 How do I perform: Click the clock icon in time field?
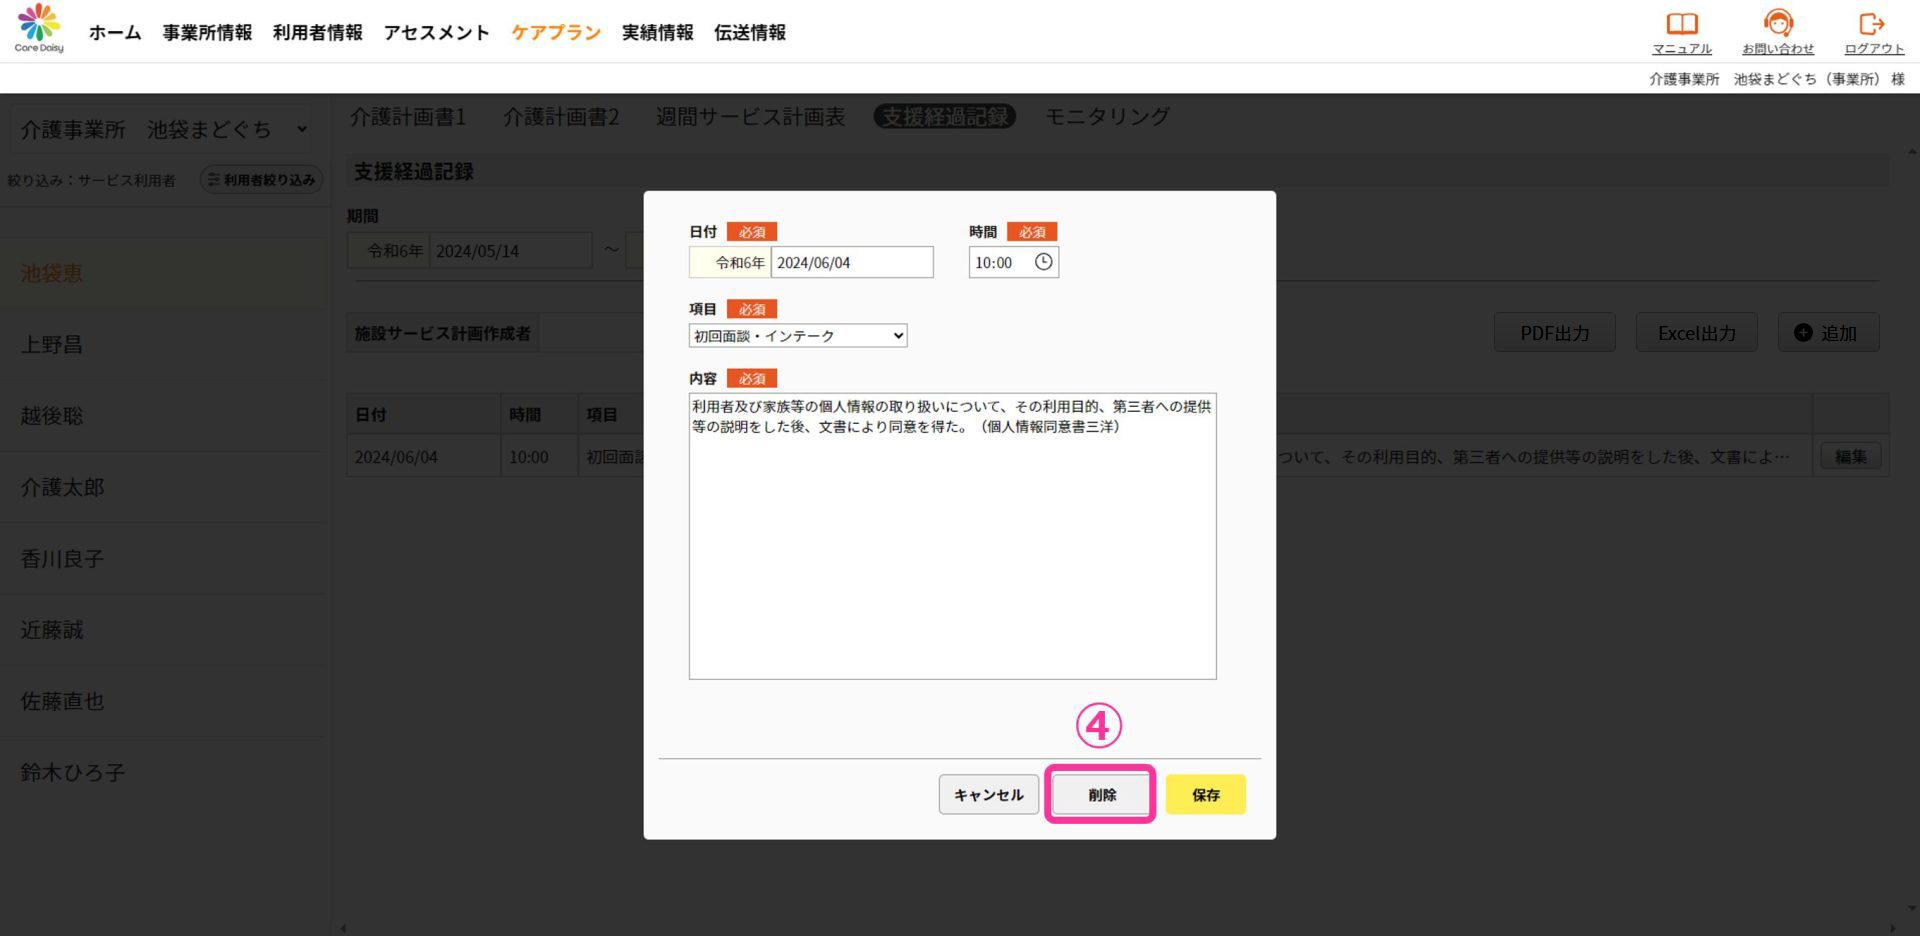pyautogui.click(x=1043, y=262)
